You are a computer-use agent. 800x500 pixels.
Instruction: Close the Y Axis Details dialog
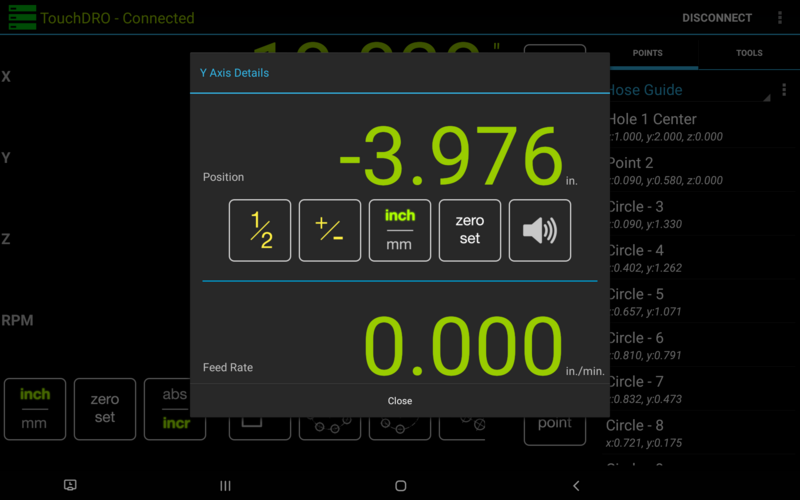click(x=399, y=401)
